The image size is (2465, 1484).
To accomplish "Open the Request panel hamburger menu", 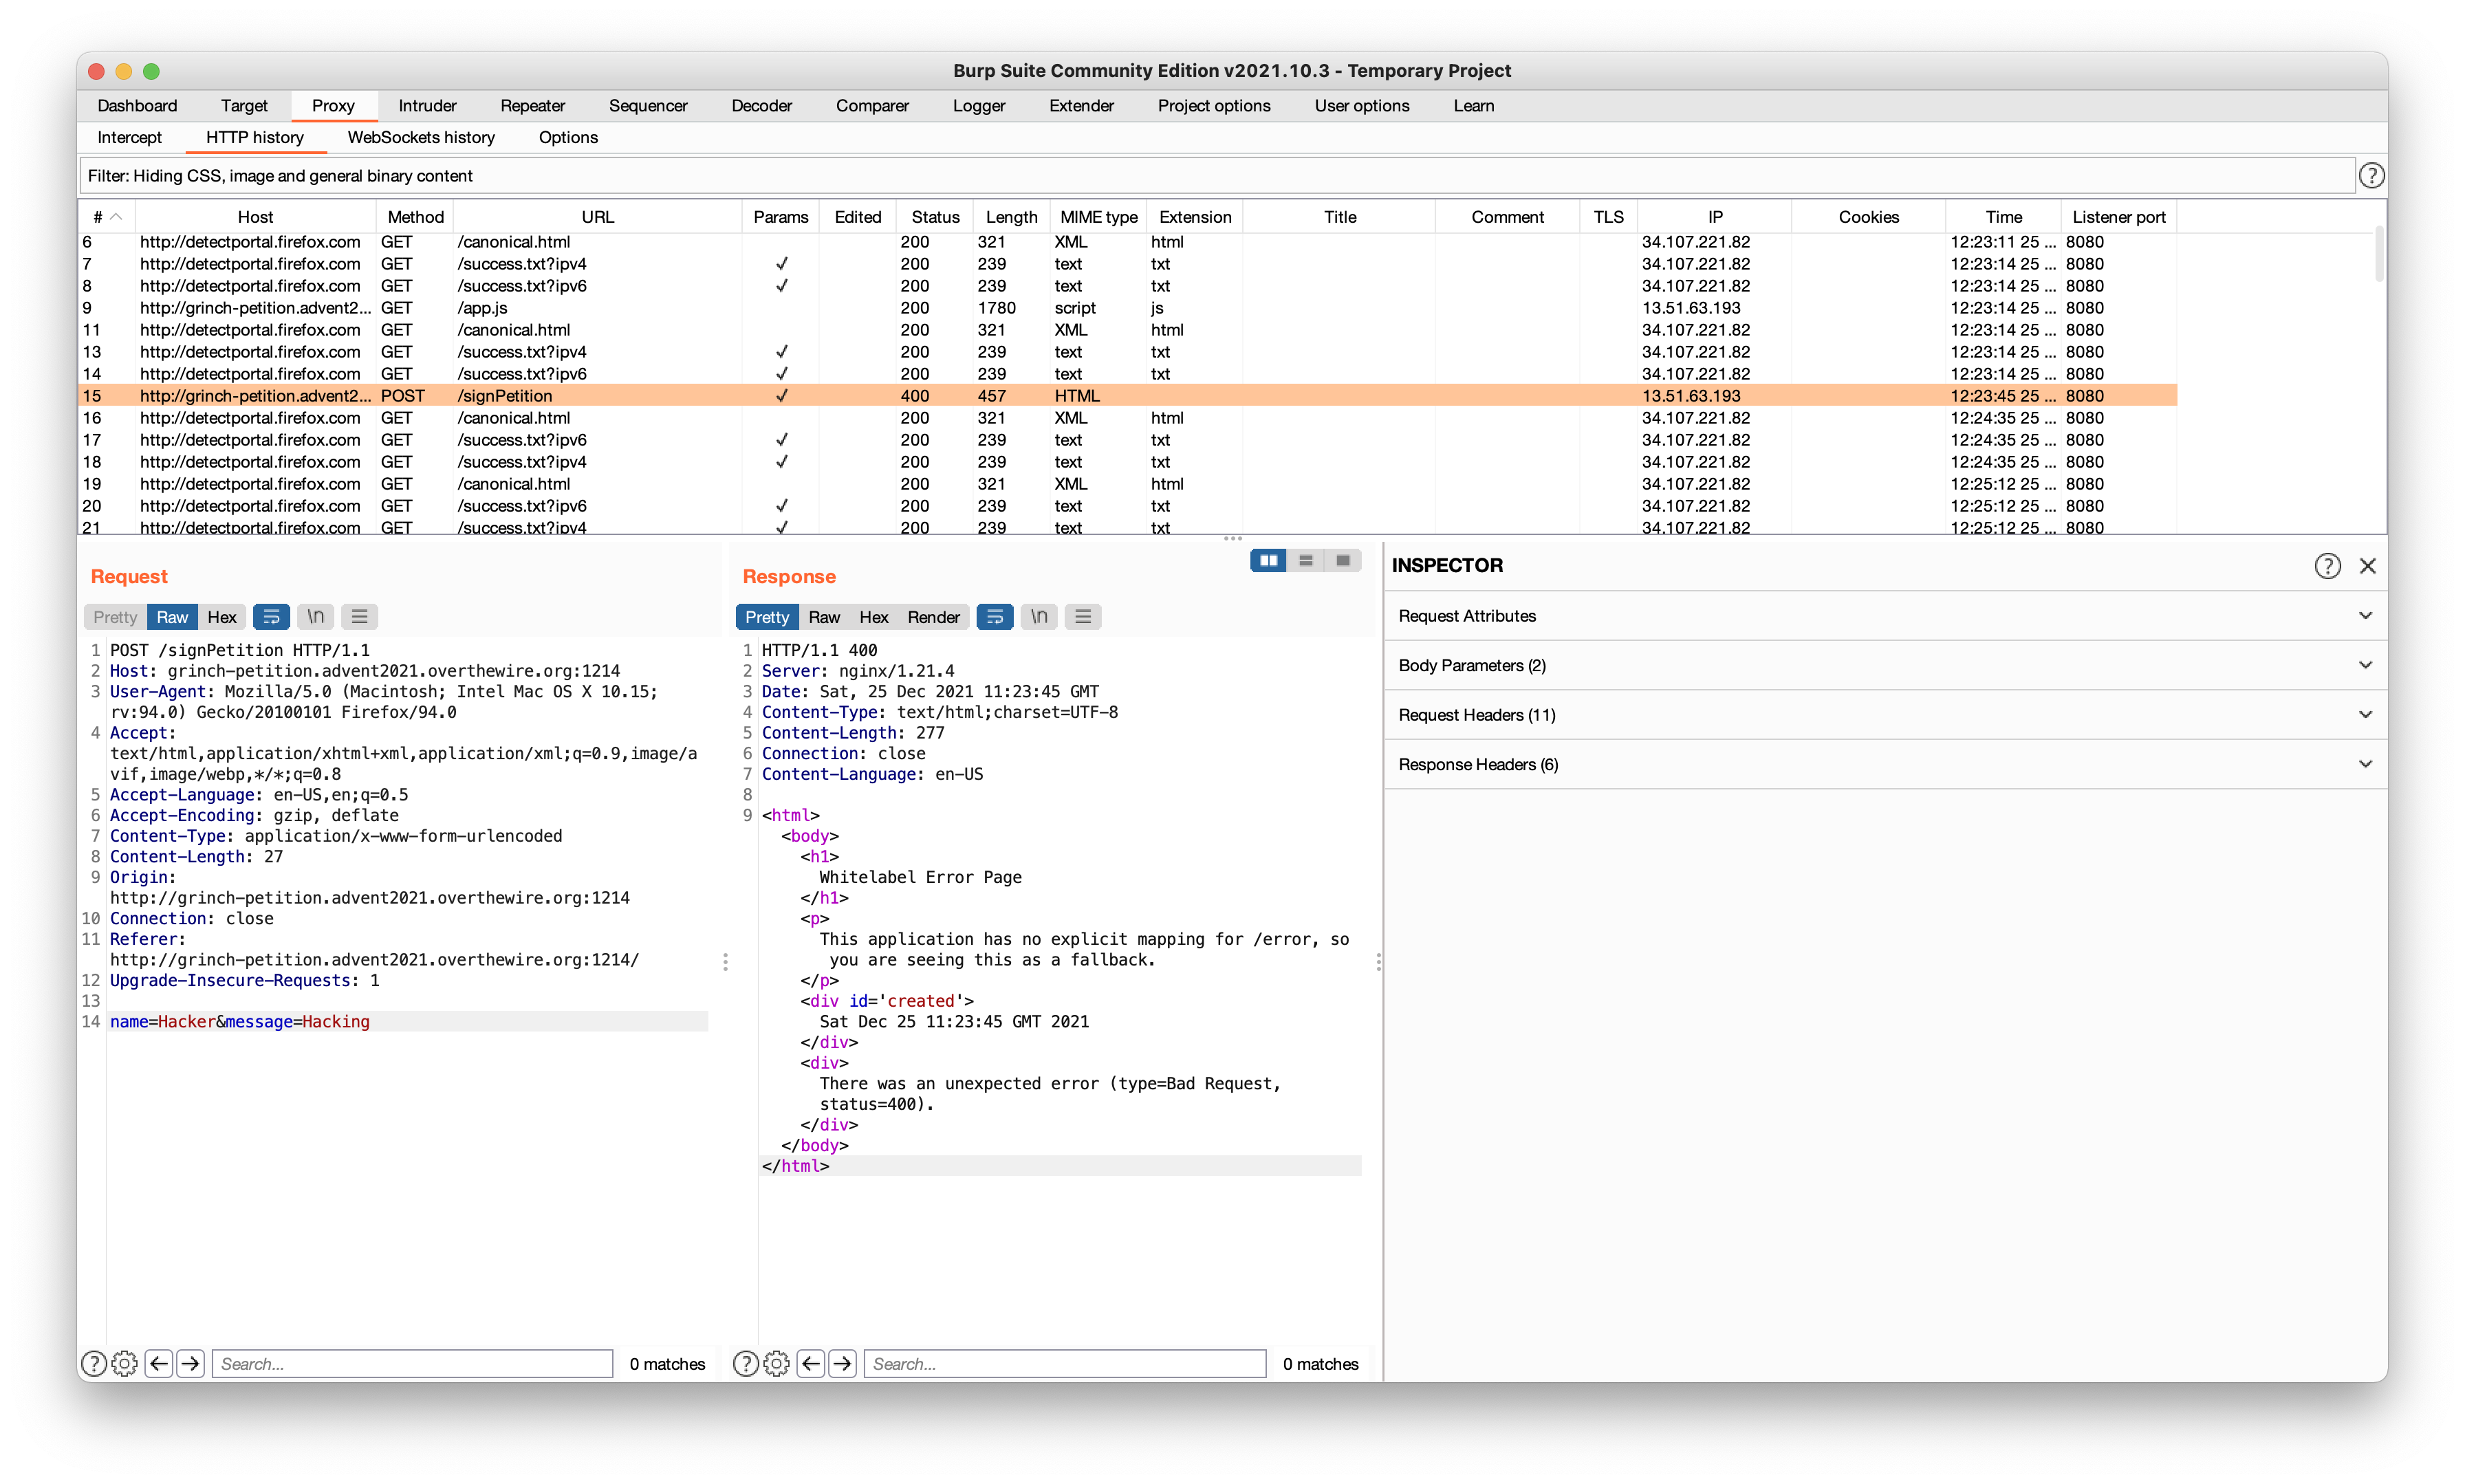I will [x=359, y=617].
